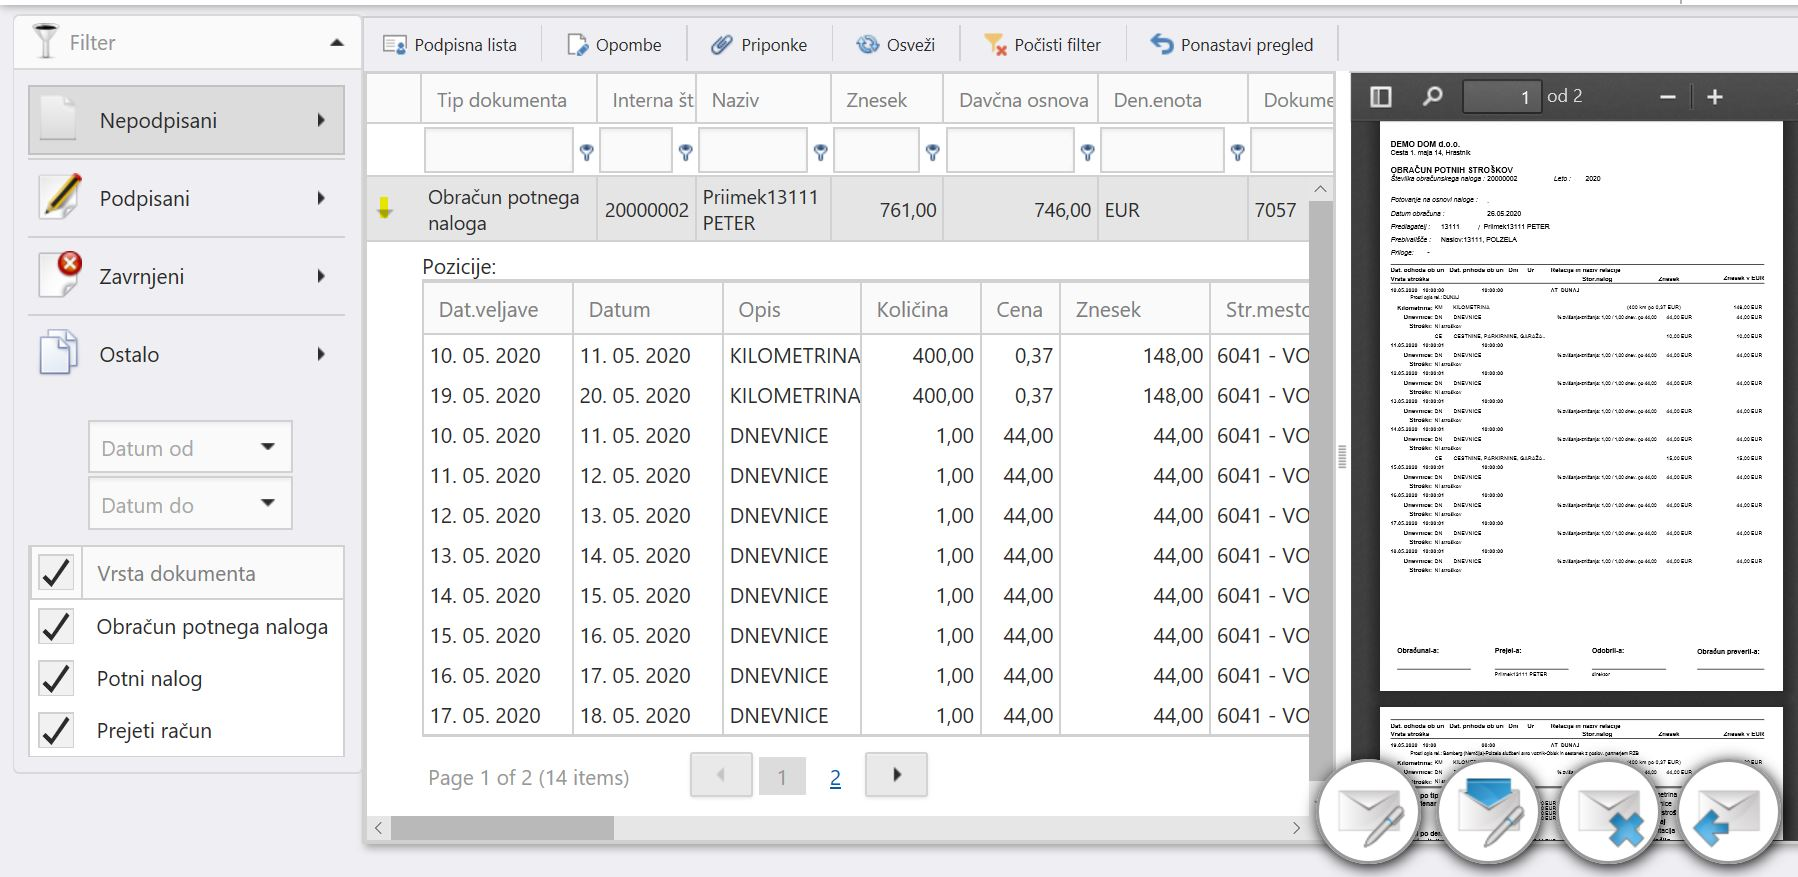Zoom in the PDF with plus icon

[1714, 97]
